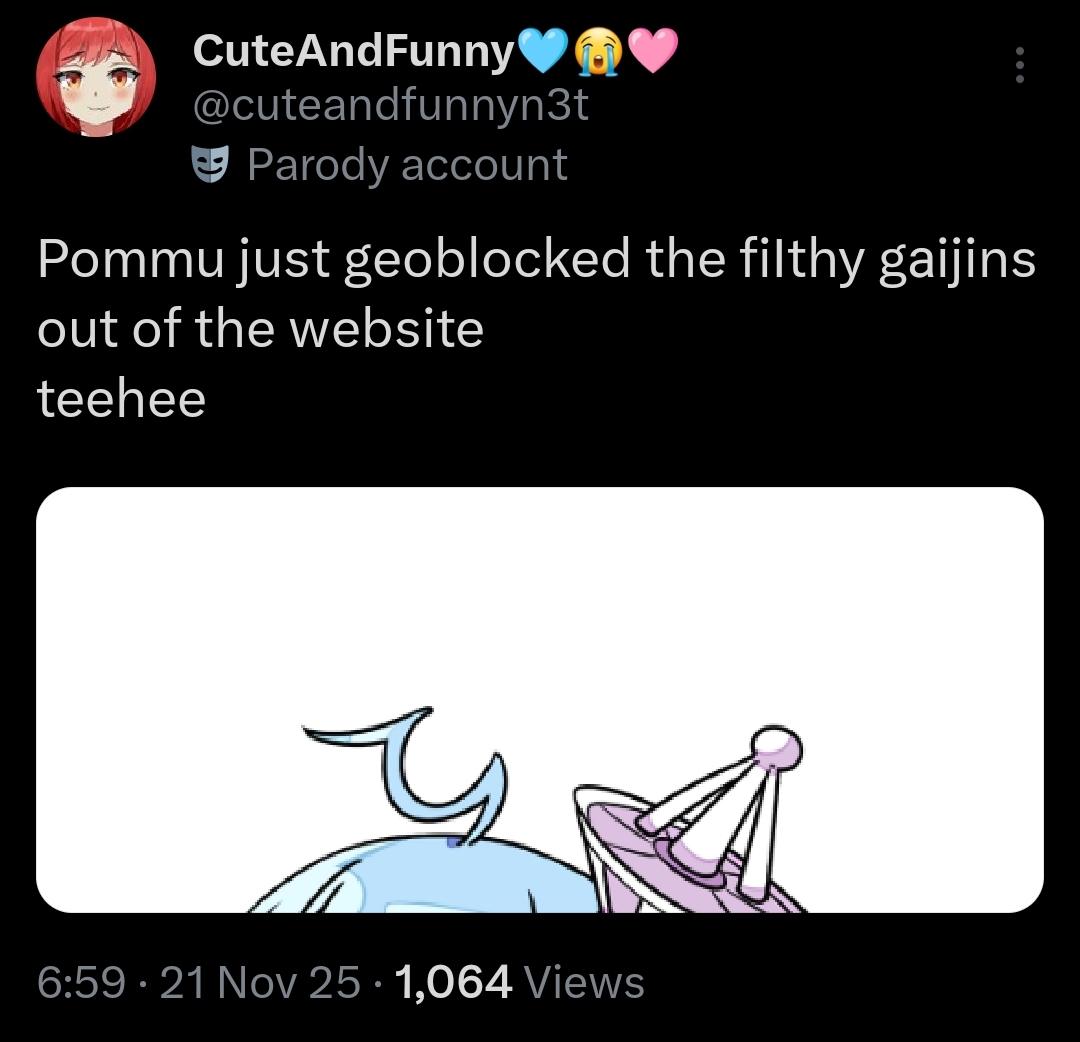Open the @cuteandfunnyn3t handle link
Image resolution: width=1080 pixels, height=1042 pixels.
point(390,105)
